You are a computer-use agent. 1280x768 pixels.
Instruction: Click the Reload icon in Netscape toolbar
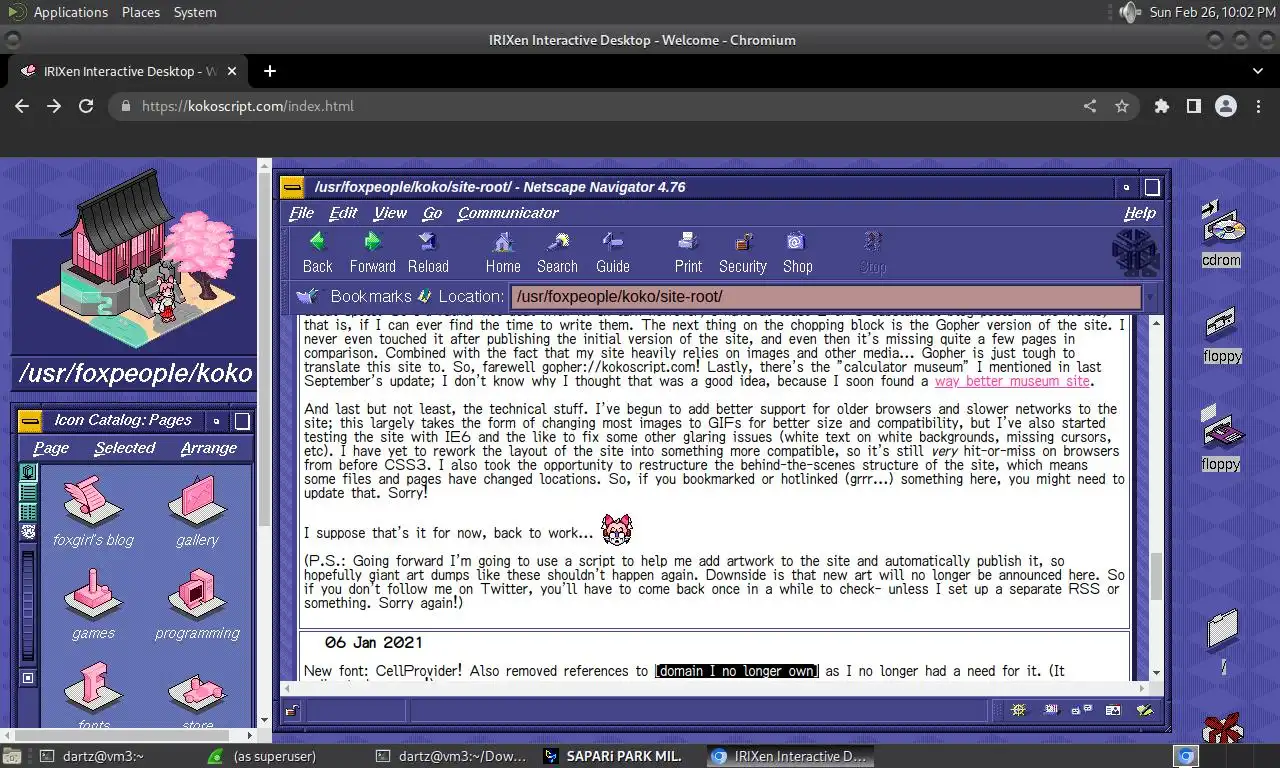[428, 242]
